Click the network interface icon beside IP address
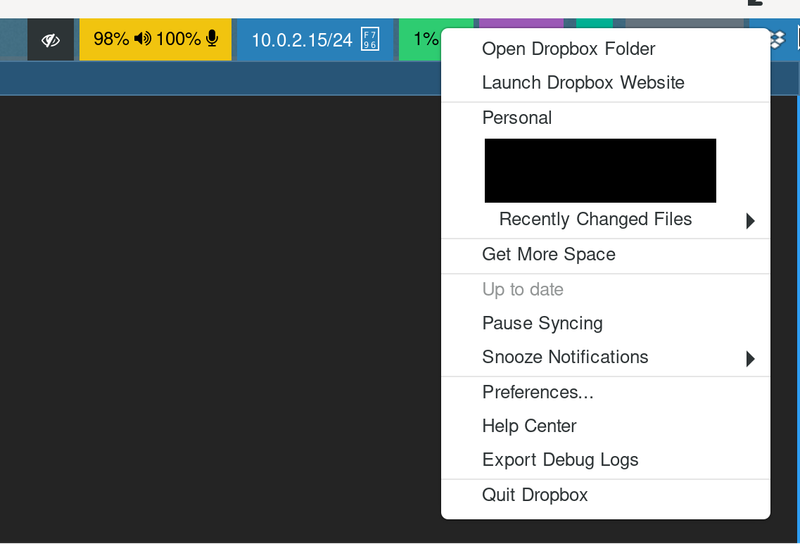Image resolution: width=800 pixels, height=544 pixels. pyautogui.click(x=370, y=40)
